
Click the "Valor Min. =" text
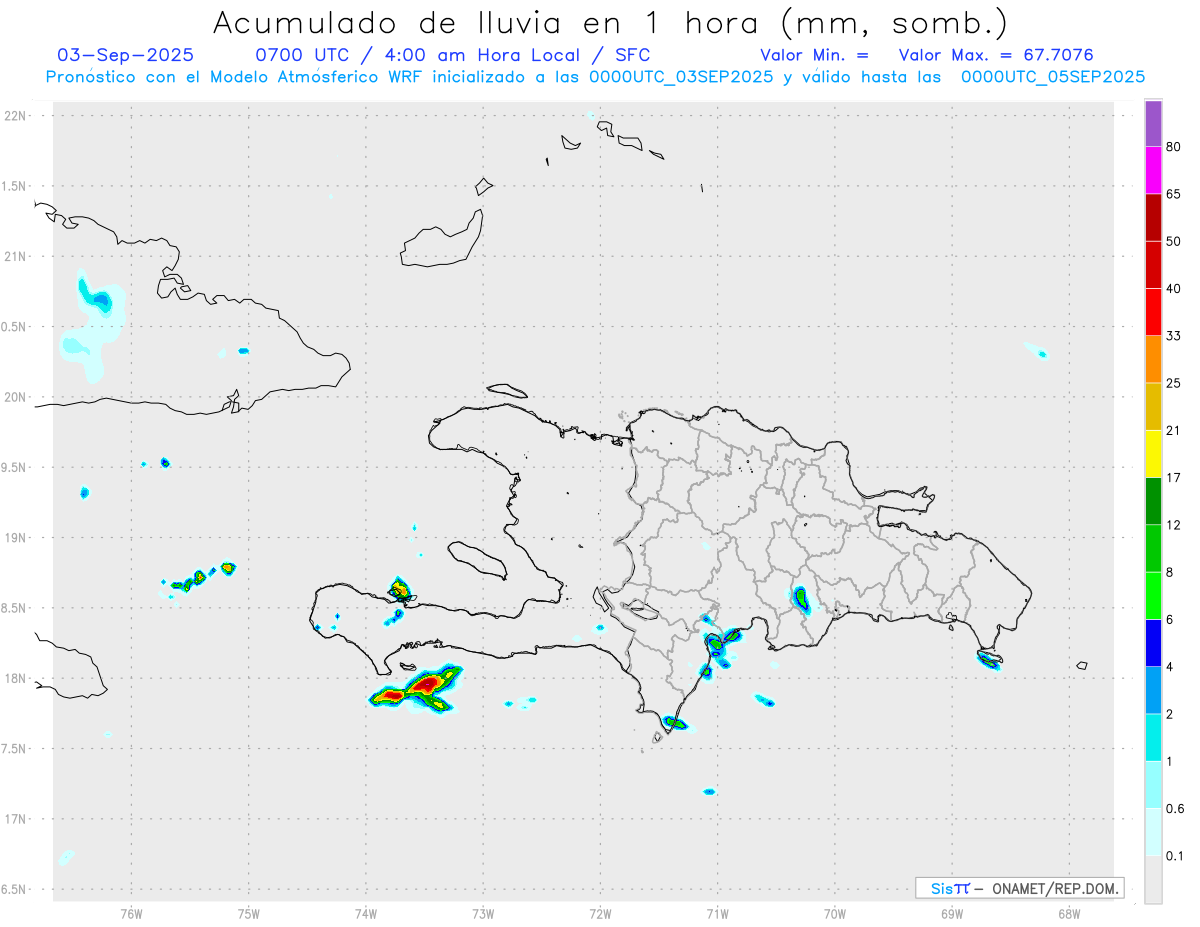tap(814, 55)
